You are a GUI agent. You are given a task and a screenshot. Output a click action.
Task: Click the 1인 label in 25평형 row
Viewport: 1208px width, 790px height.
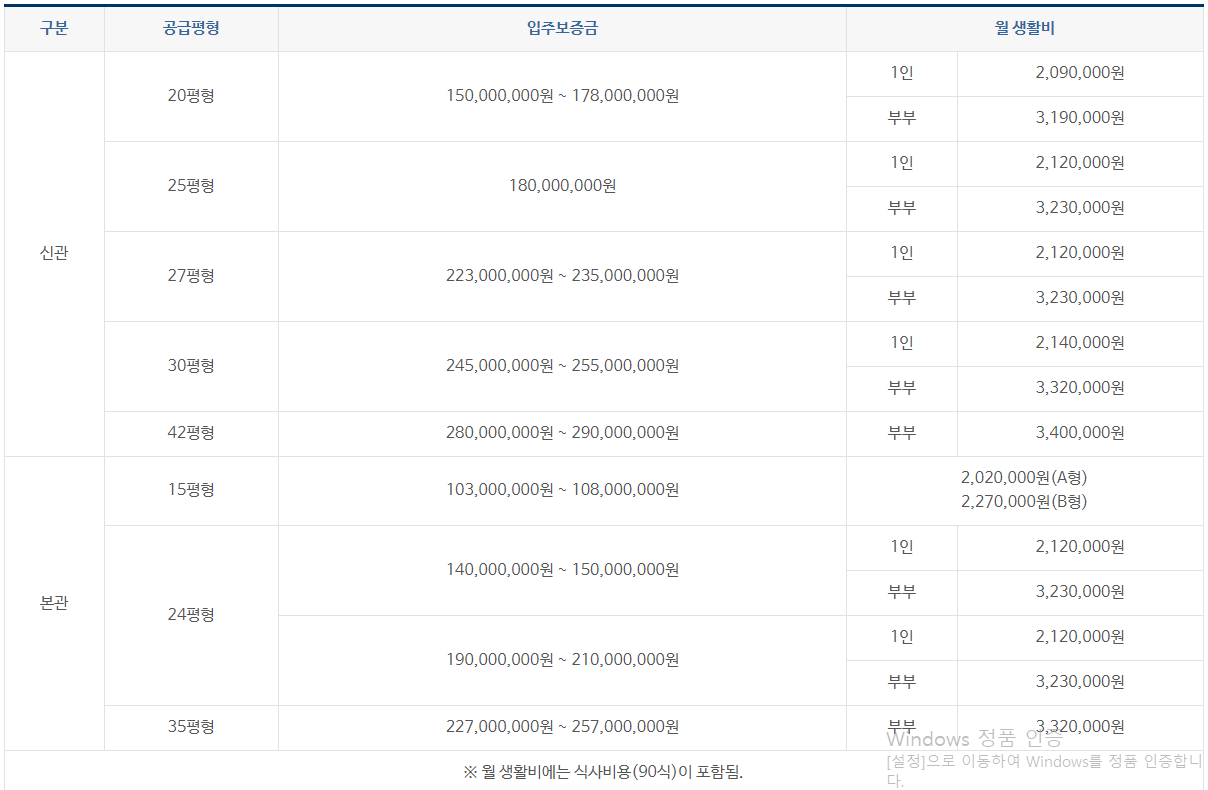tap(902, 163)
